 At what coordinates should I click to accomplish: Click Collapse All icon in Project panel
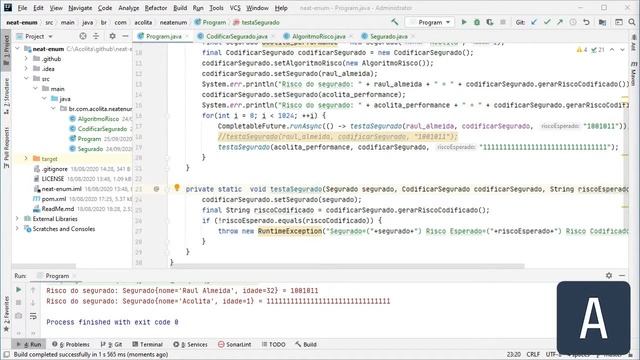click(96, 36)
